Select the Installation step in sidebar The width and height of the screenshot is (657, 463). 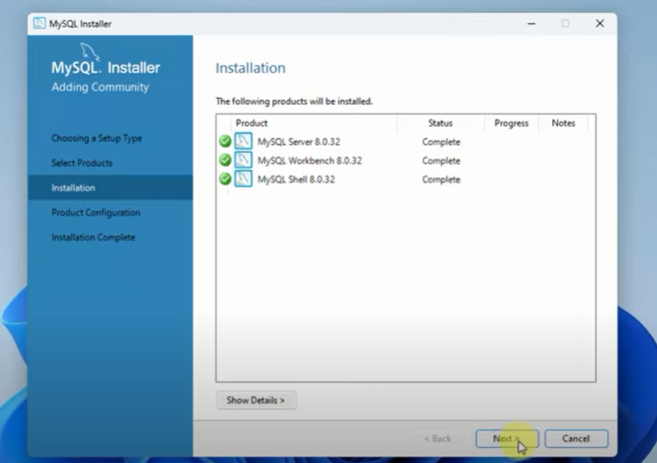110,188
